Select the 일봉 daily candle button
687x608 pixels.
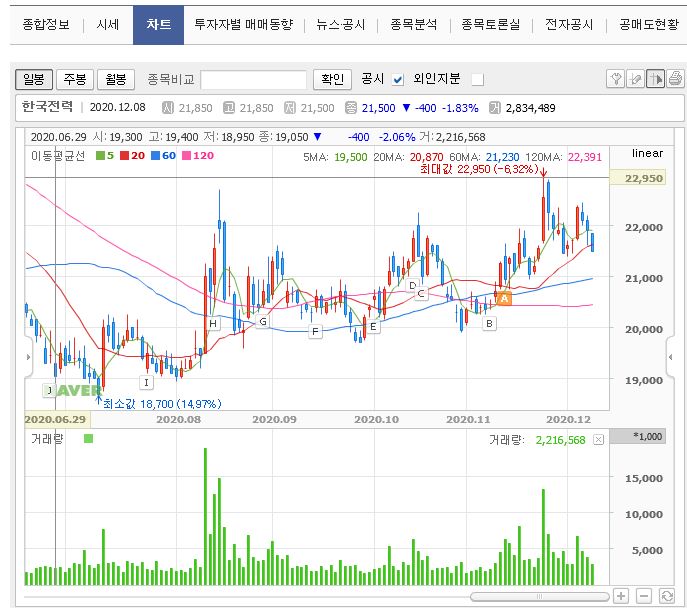pyautogui.click(x=34, y=79)
